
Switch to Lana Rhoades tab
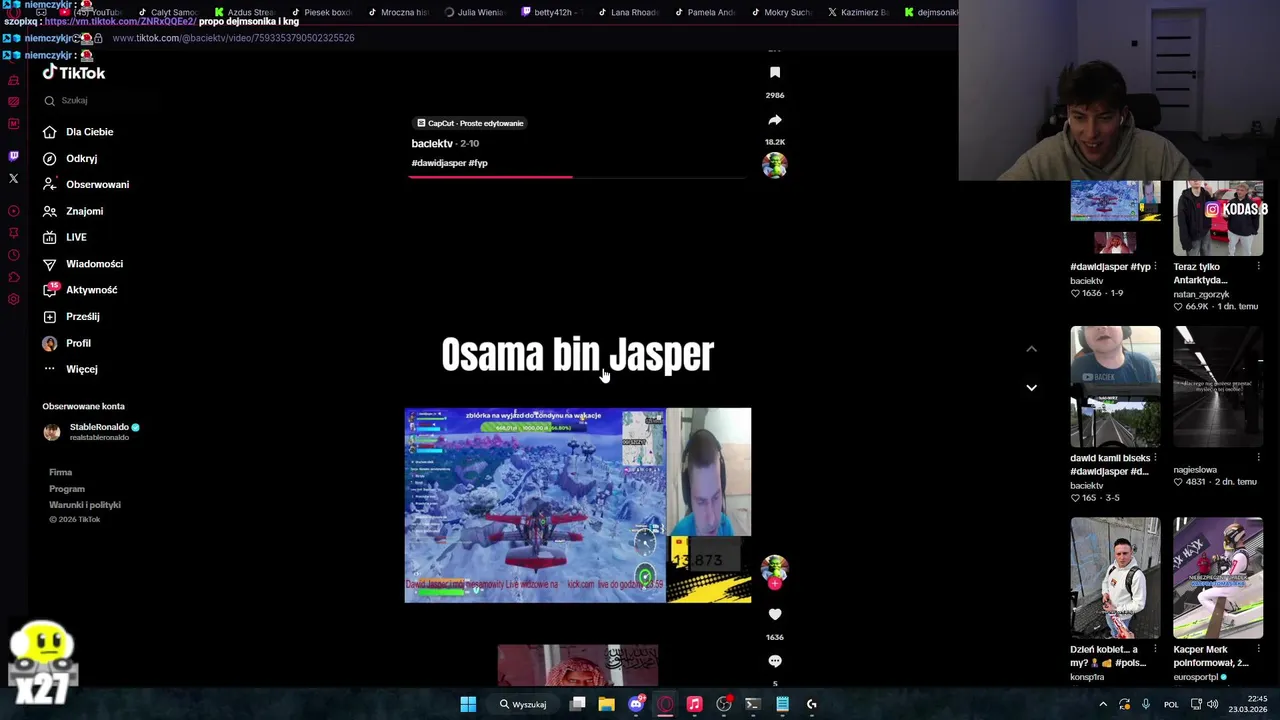click(630, 12)
